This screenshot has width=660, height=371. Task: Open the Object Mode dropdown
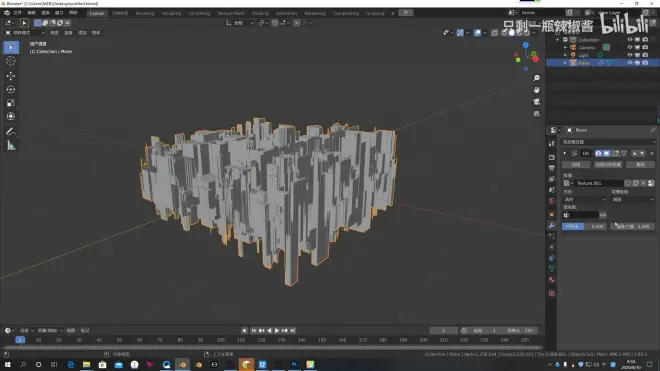25,32
